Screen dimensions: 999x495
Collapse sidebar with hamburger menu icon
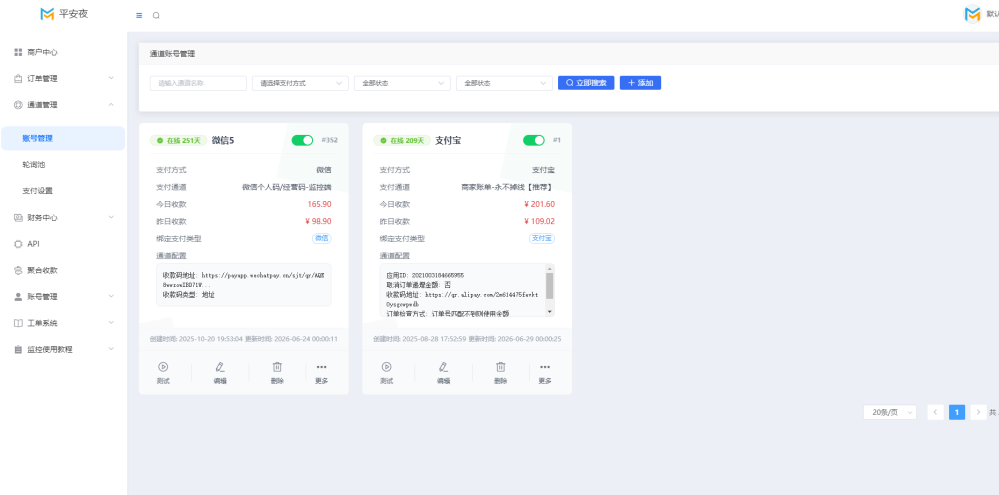(x=139, y=15)
